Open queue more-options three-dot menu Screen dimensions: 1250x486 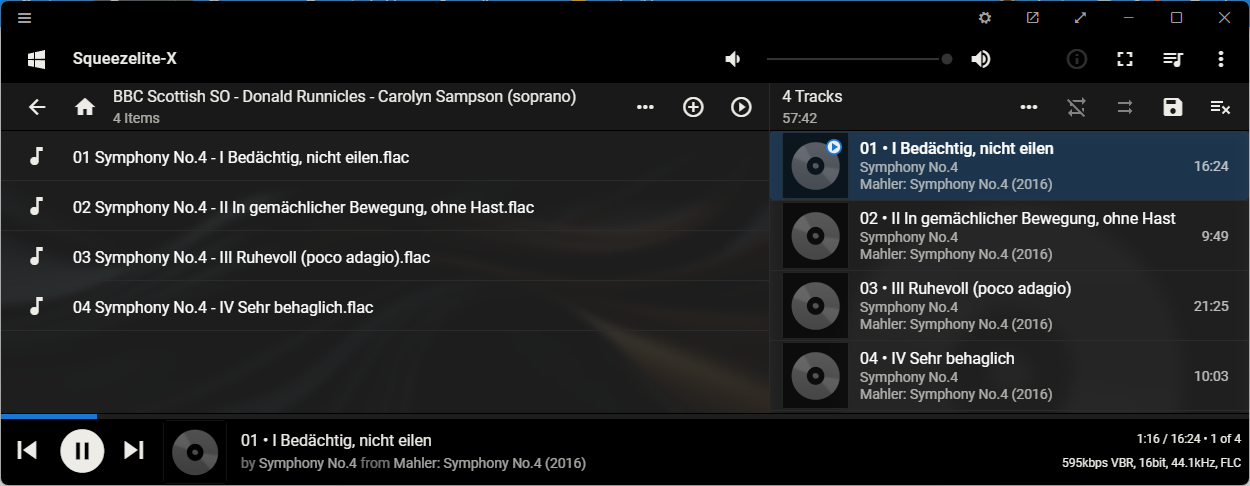pyautogui.click(x=1029, y=107)
